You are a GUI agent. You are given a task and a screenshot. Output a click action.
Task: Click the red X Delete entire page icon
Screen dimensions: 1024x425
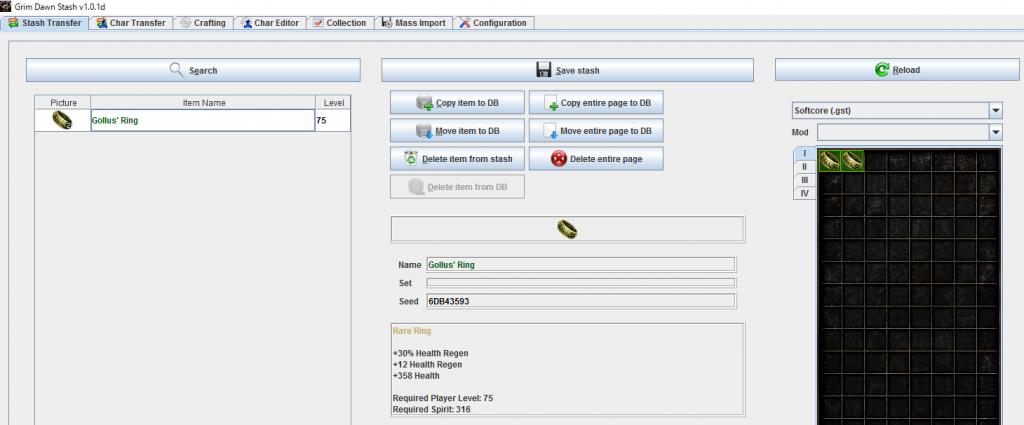coord(558,159)
